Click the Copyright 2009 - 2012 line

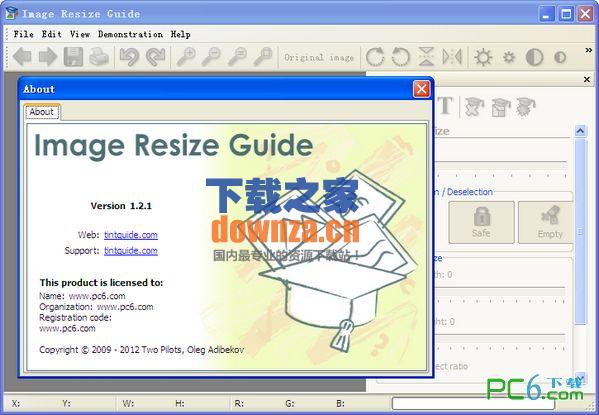(x=141, y=350)
